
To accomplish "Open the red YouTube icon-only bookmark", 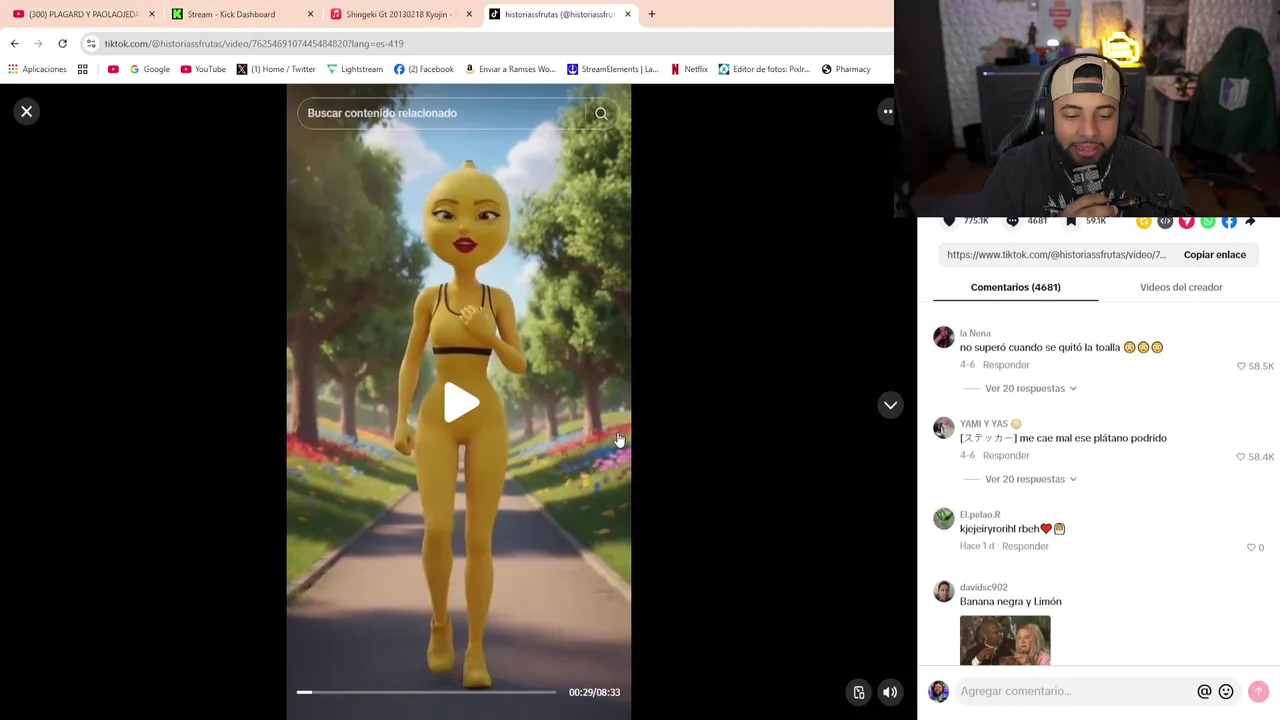I will coord(113,70).
